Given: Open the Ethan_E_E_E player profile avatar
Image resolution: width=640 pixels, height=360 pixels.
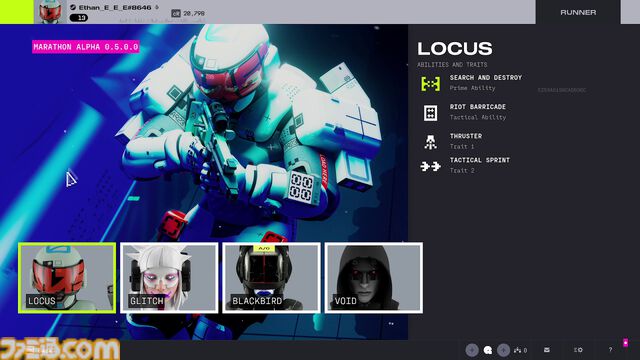Looking at the screenshot, I should coord(51,12).
